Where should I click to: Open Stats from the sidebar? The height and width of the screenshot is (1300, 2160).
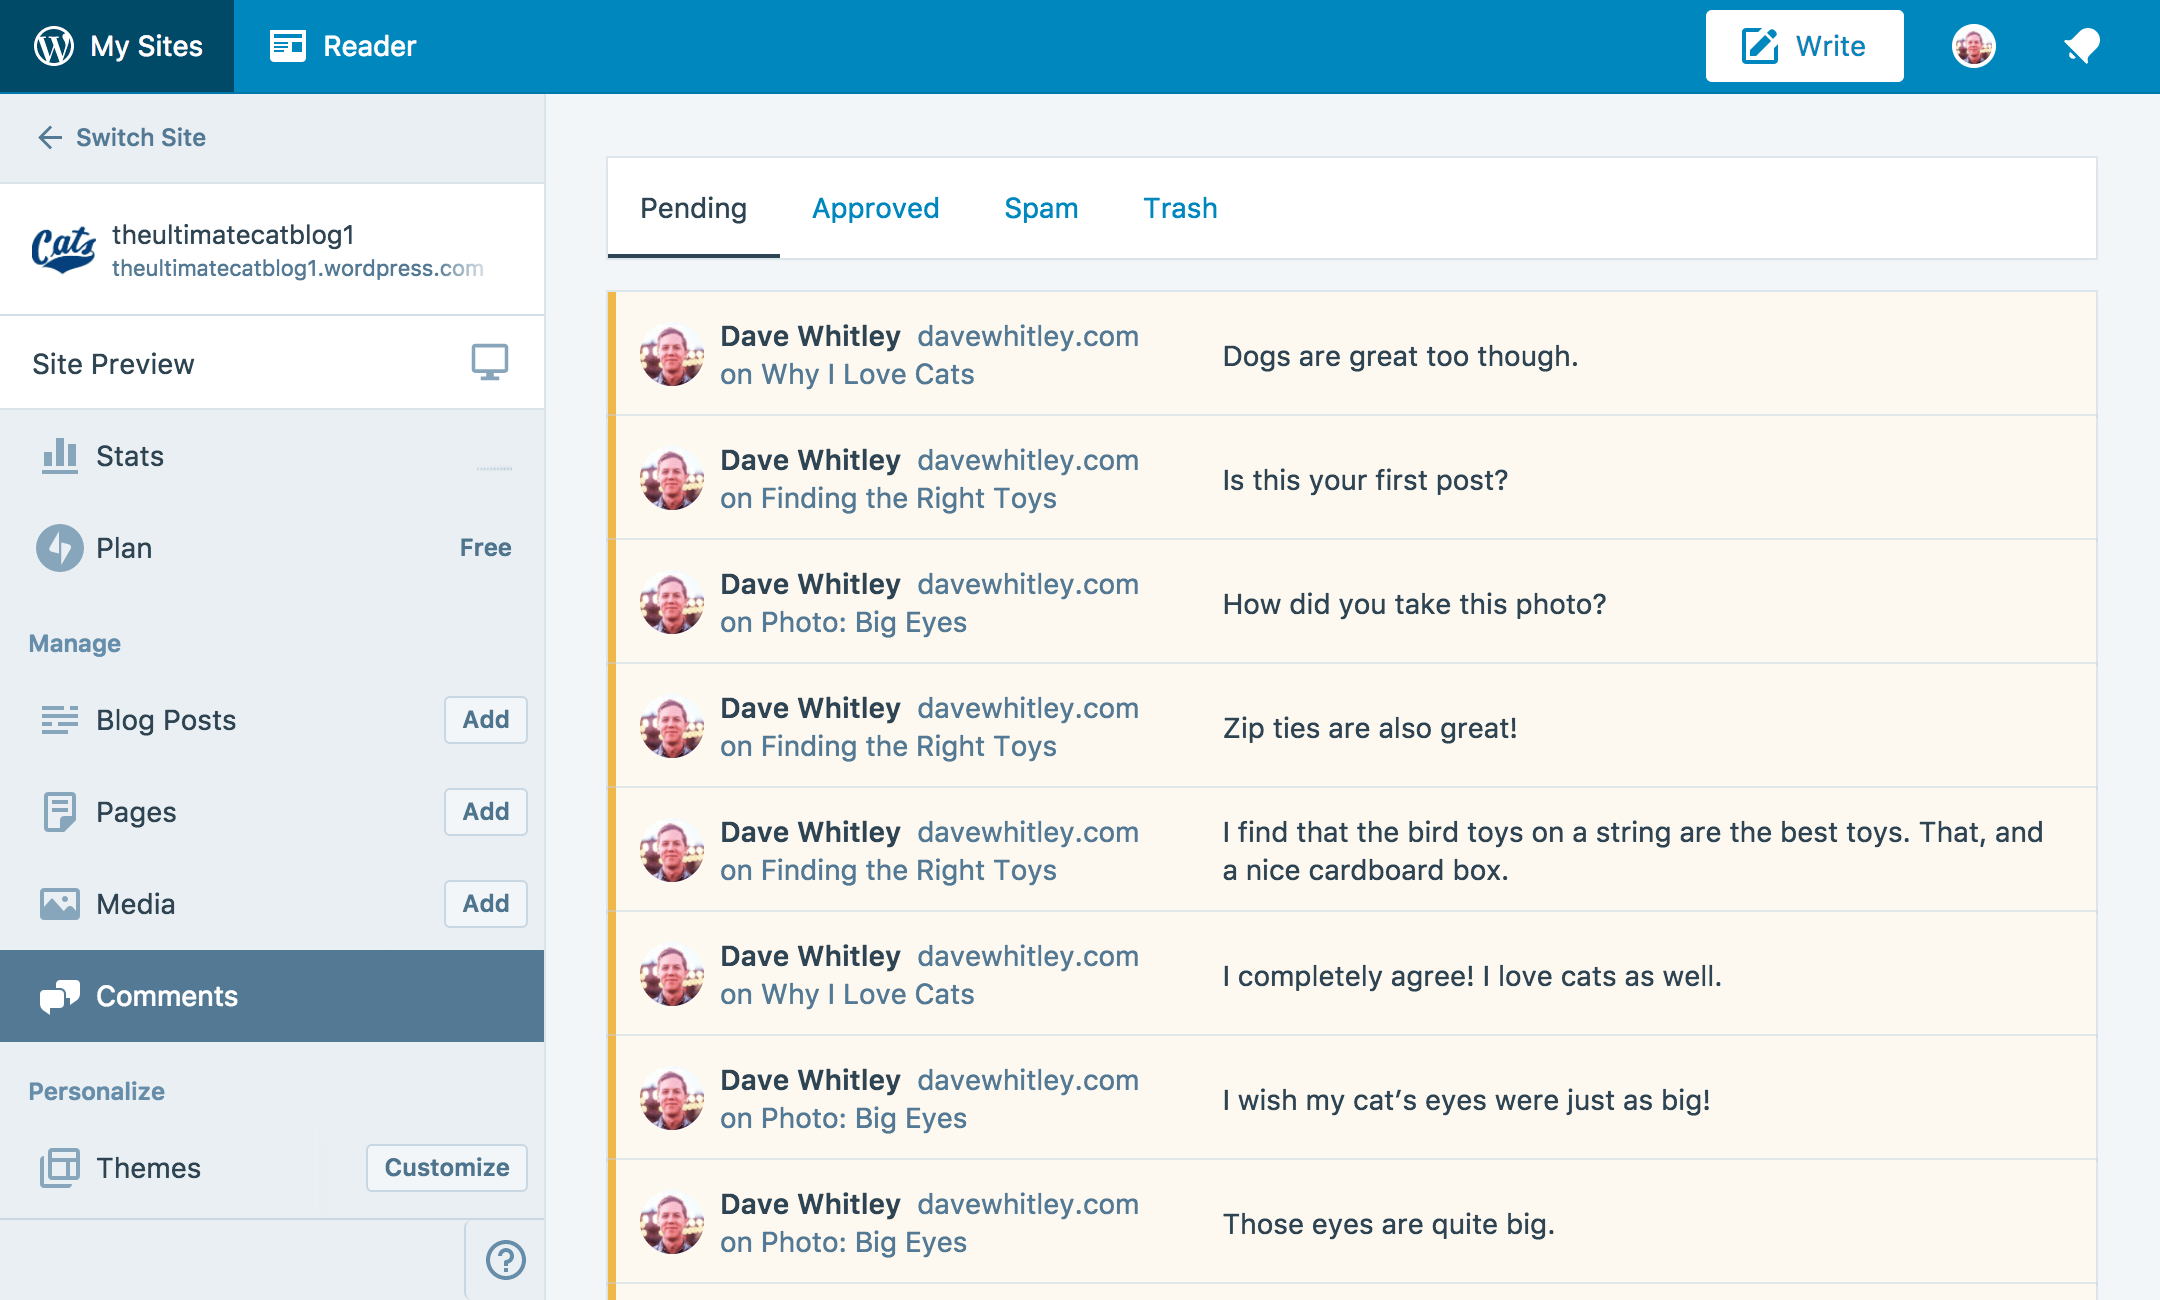(130, 456)
